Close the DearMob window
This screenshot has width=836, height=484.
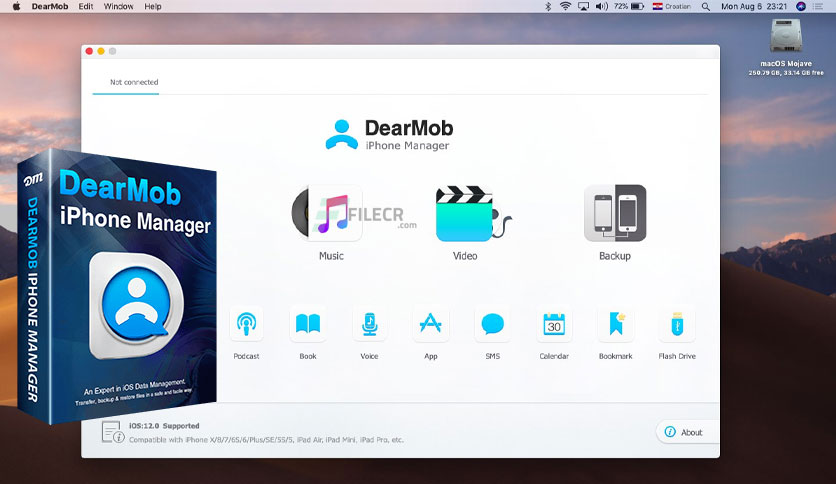89,51
